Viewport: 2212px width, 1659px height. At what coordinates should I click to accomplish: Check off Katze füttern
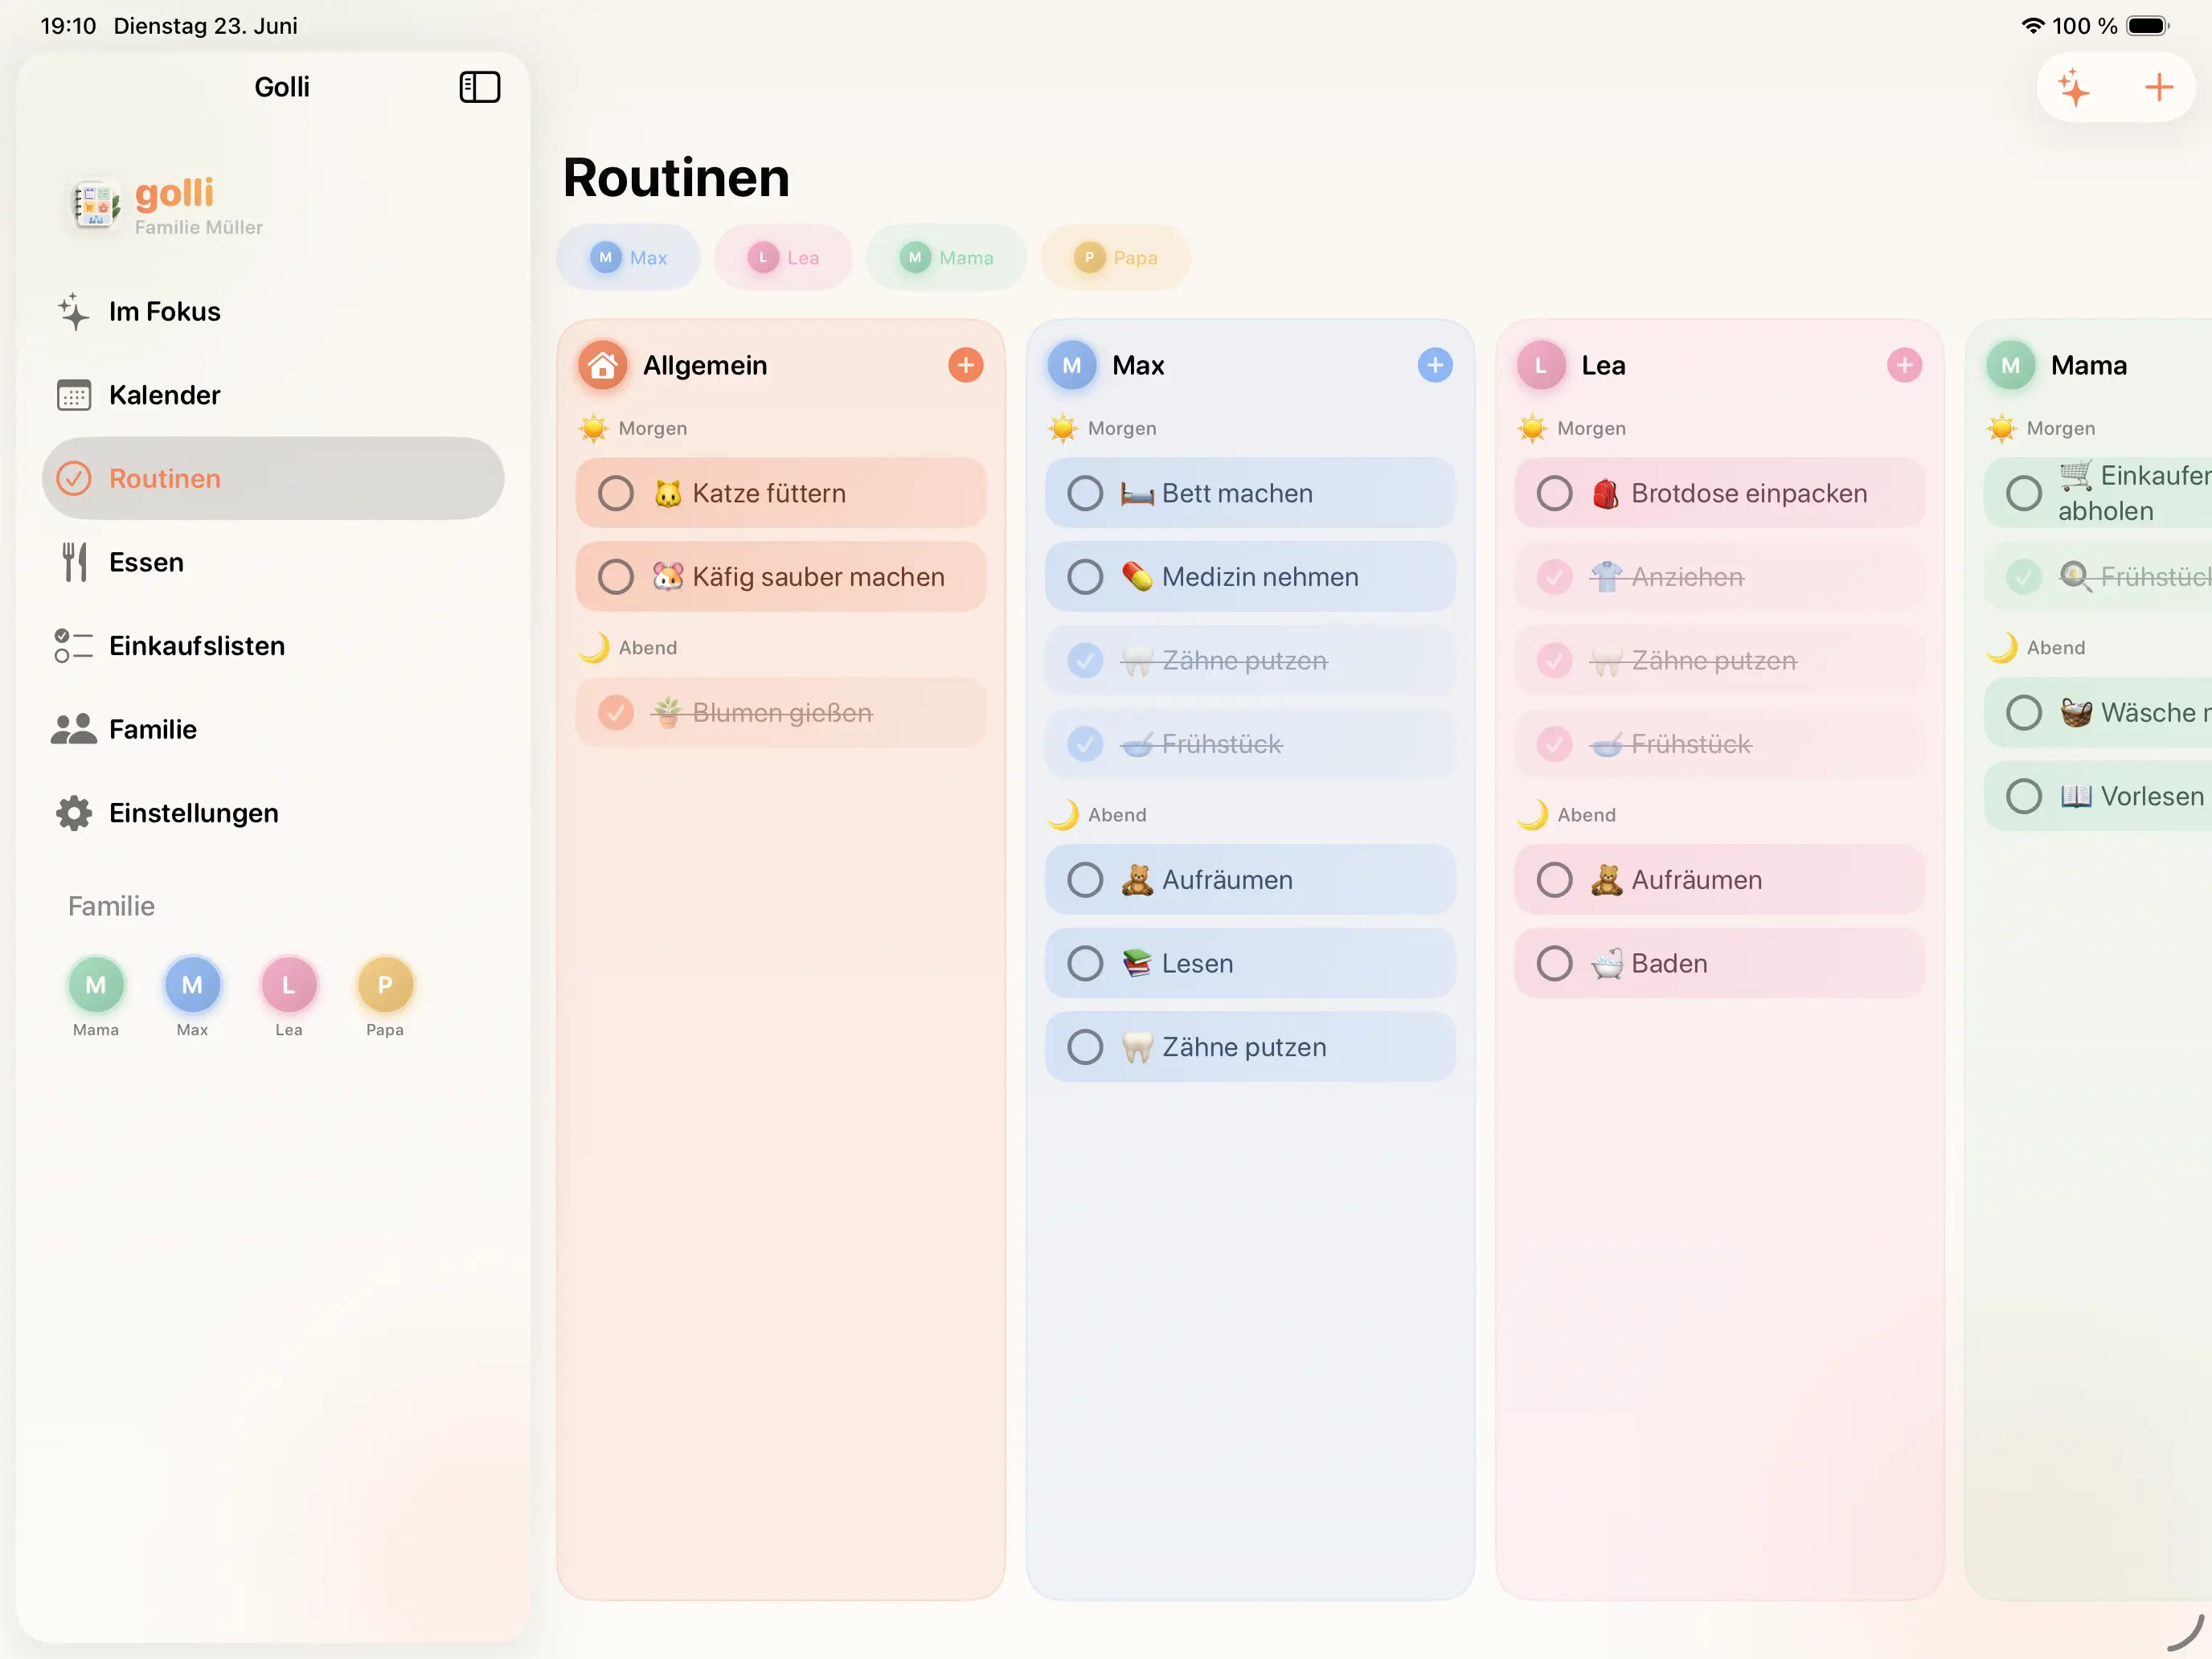[616, 493]
